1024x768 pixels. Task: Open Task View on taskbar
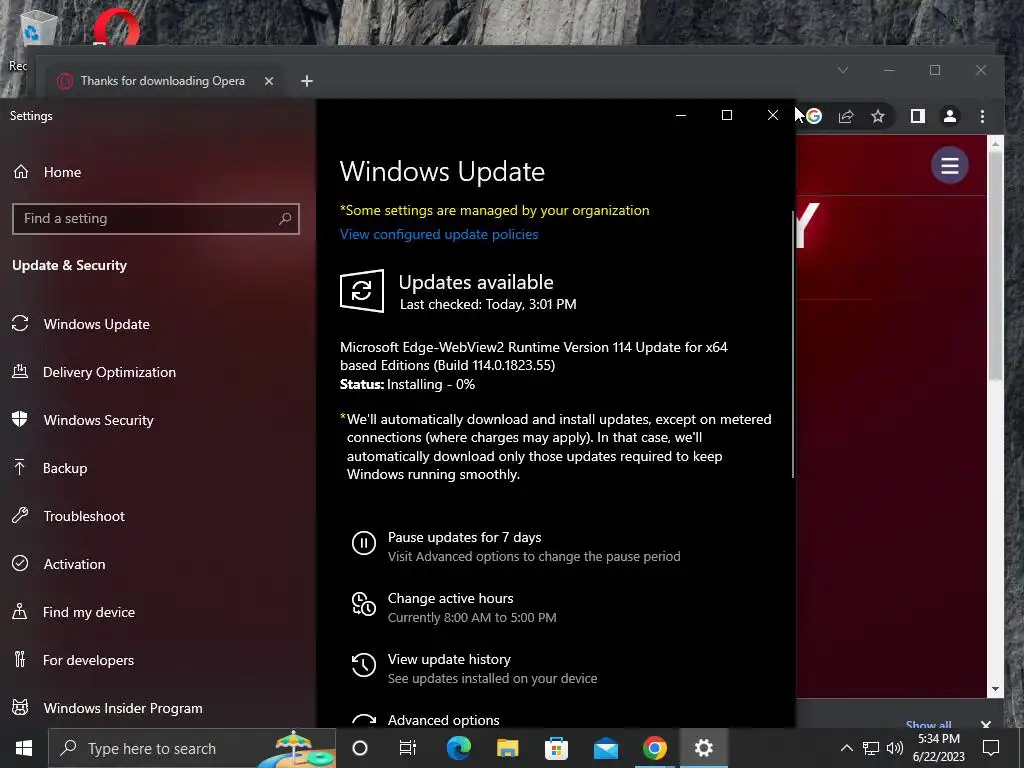click(408, 748)
